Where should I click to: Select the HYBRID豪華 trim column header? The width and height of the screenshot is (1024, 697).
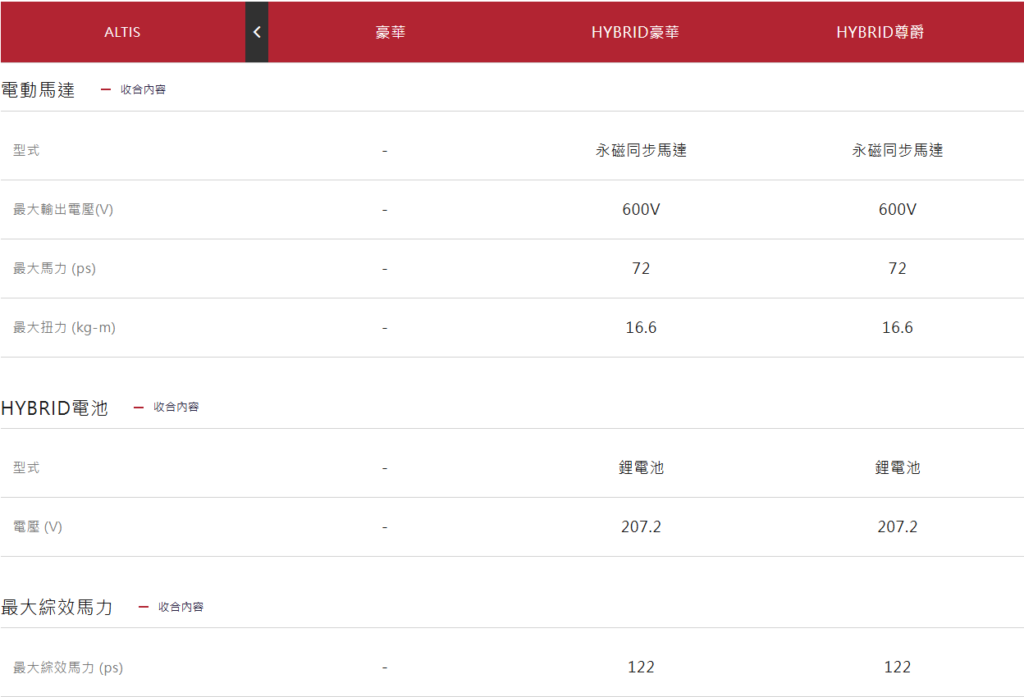635,32
